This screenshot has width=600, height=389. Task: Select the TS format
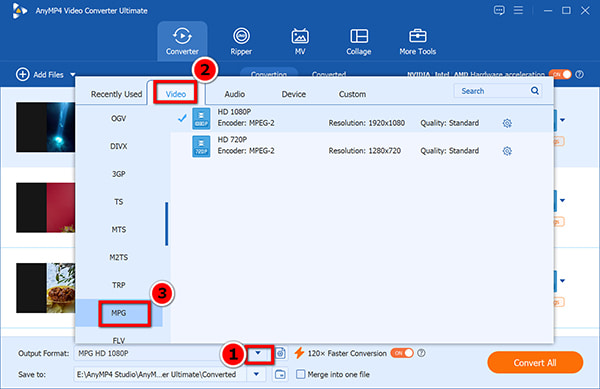pyautogui.click(x=119, y=202)
